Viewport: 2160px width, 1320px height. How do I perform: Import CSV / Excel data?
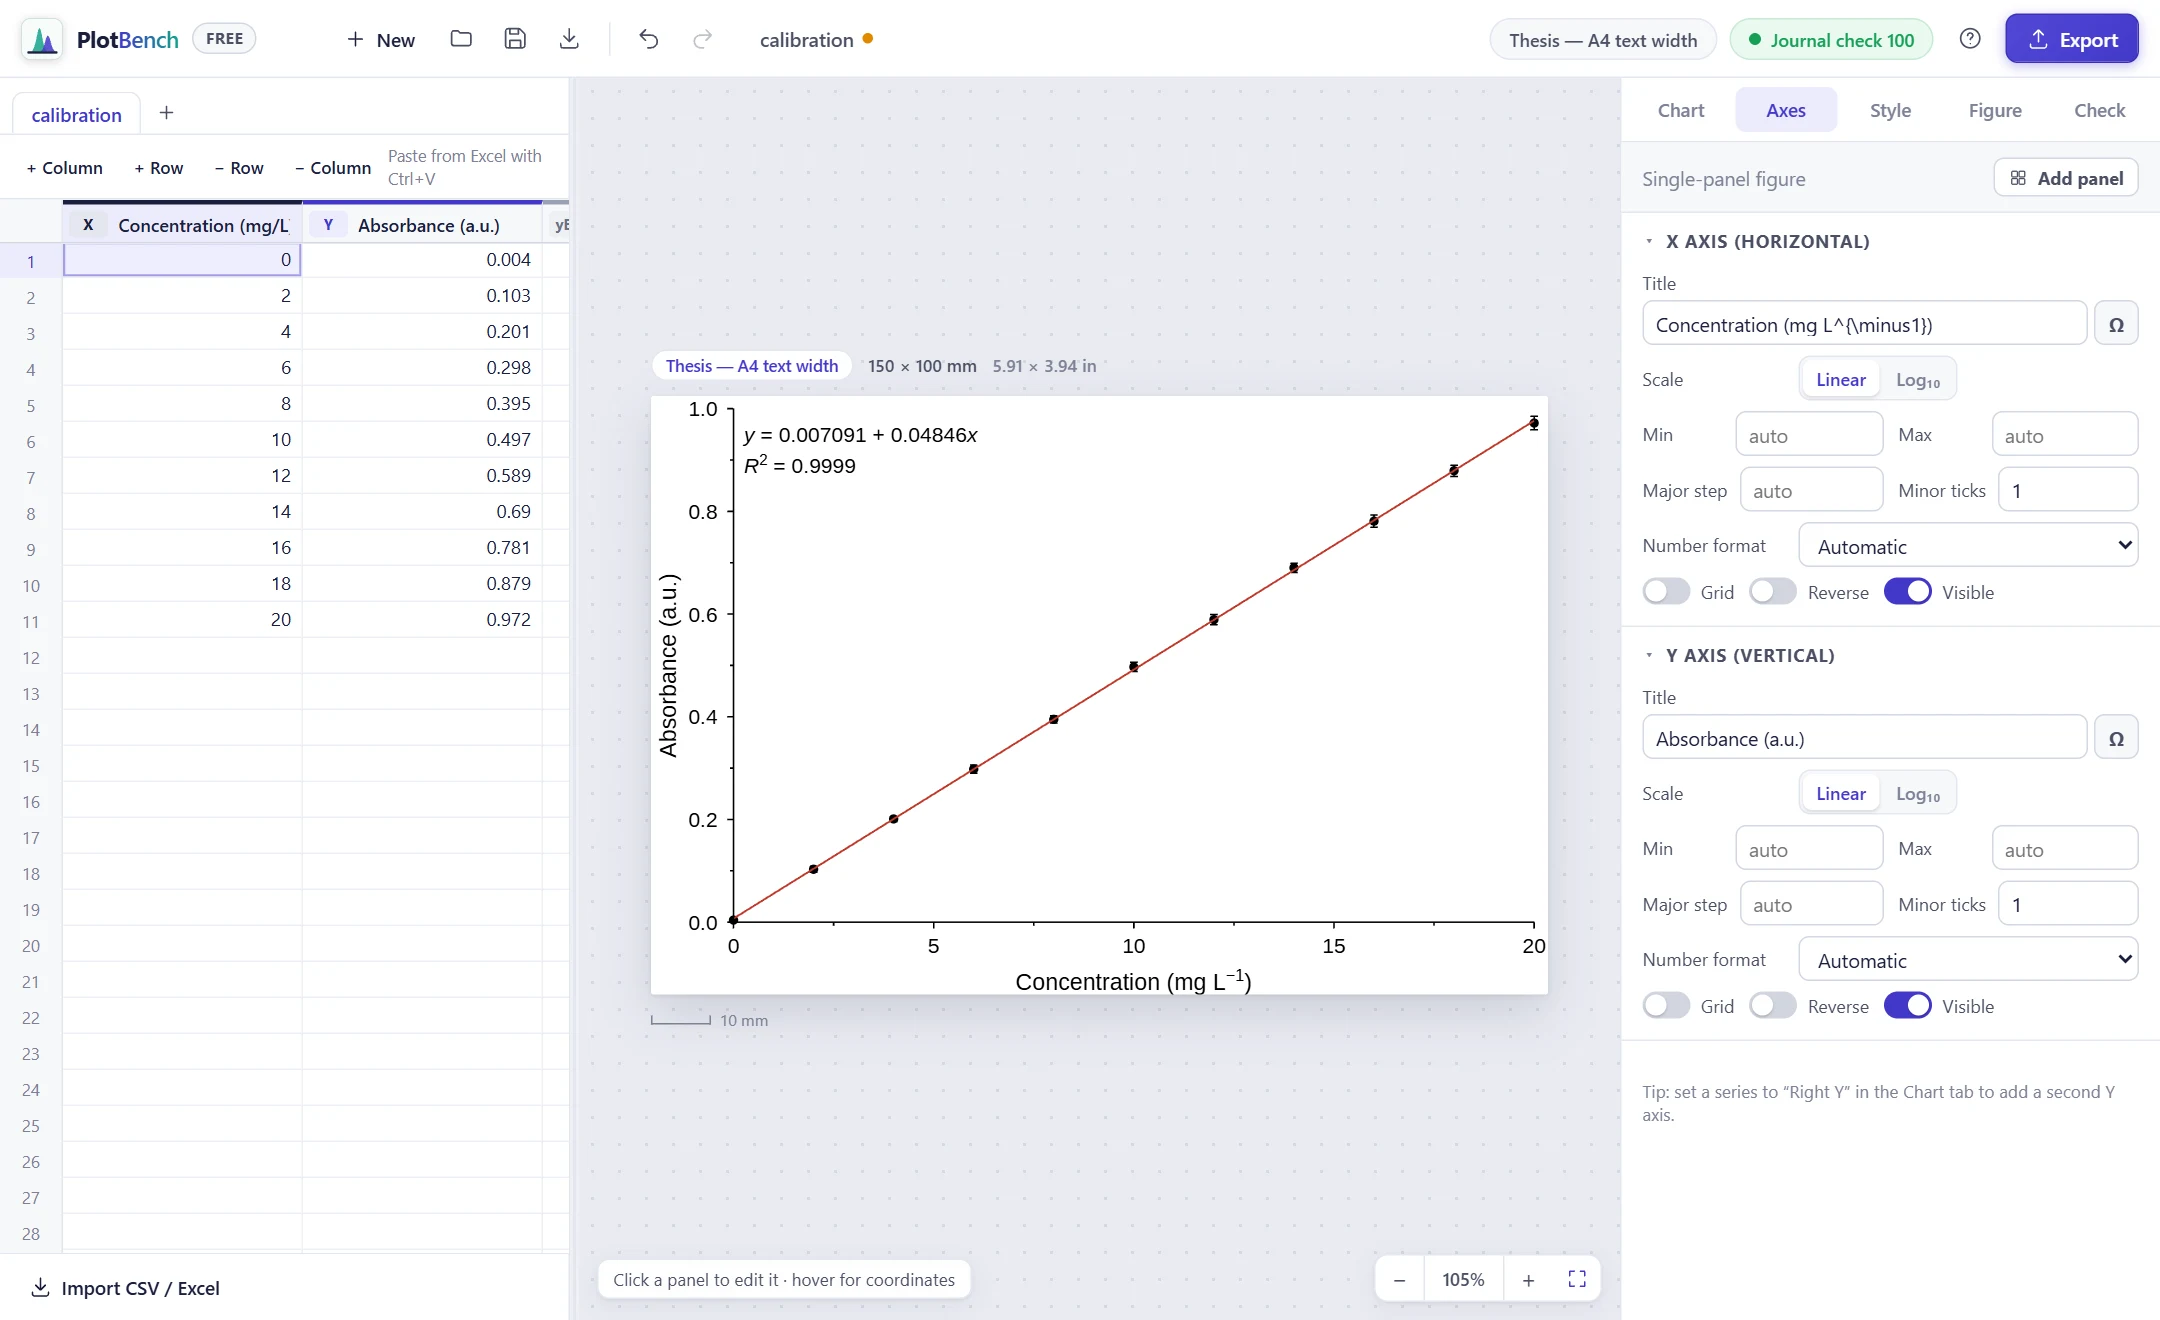[126, 1288]
